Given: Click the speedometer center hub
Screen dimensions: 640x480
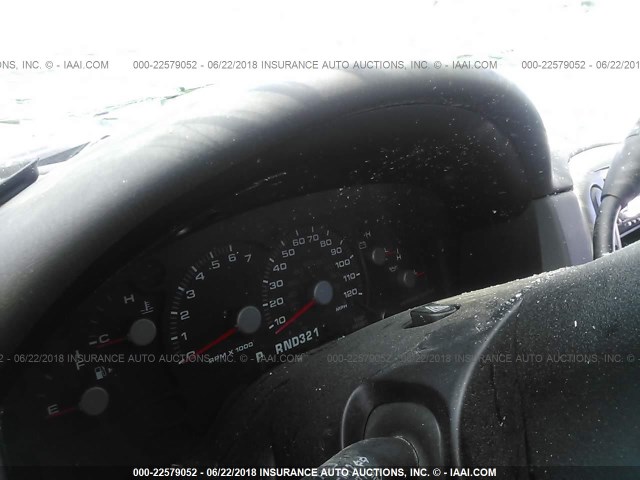Looking at the screenshot, I should coord(322,292).
